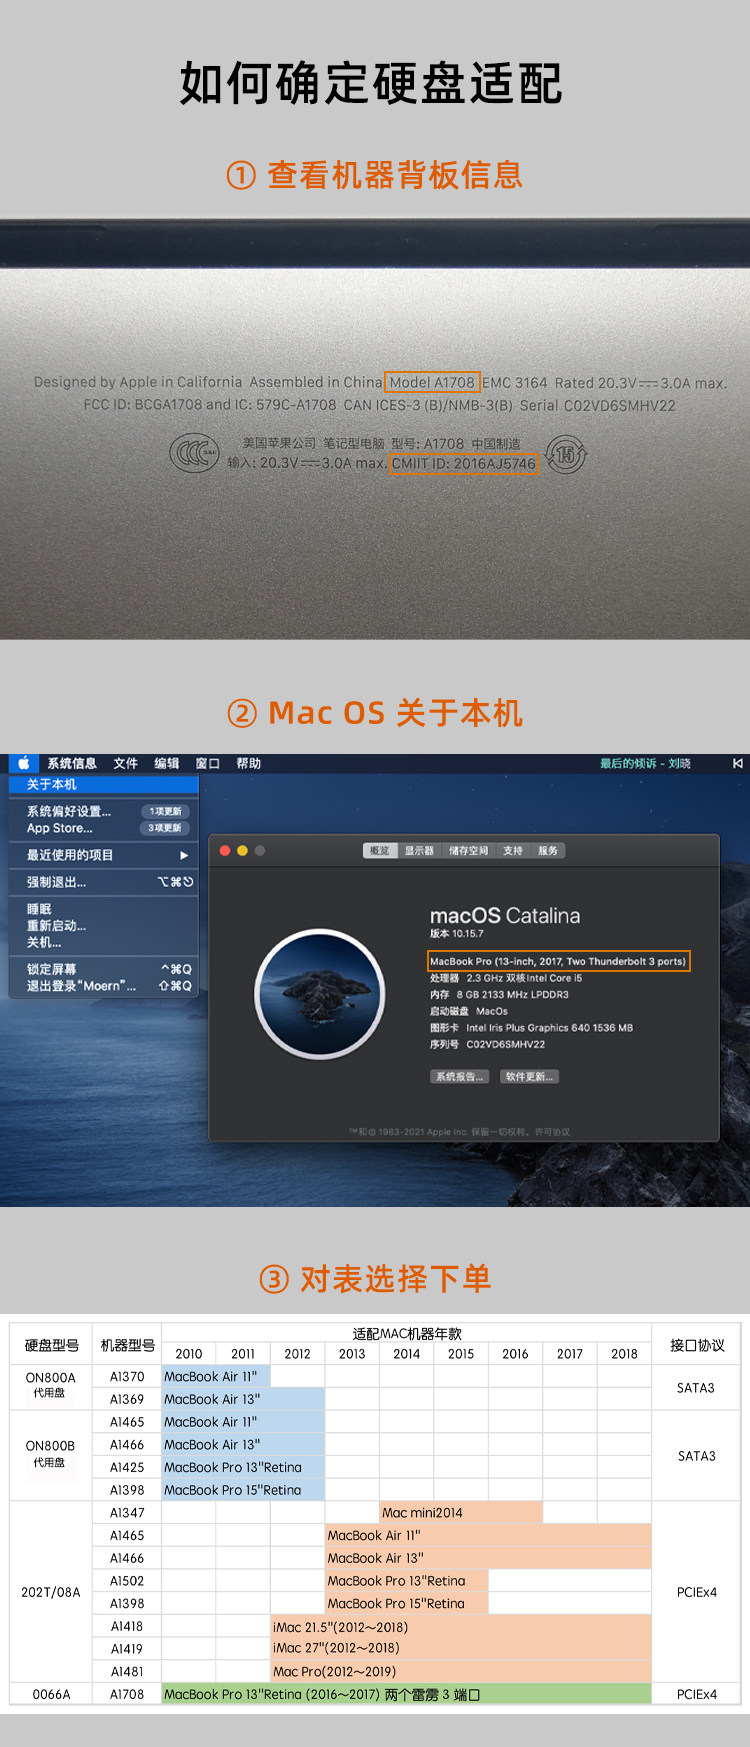Switch to the 储存空间 tab
Image resolution: width=750 pixels, height=1747 pixels.
468,851
